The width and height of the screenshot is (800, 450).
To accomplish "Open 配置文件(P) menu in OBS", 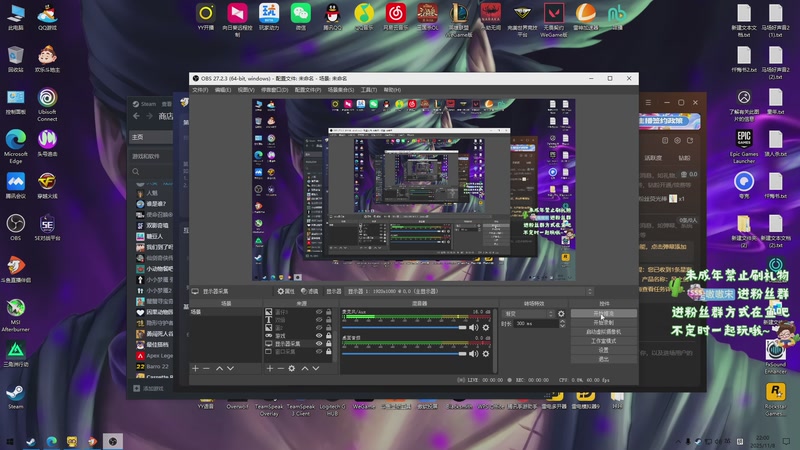I will (308, 90).
